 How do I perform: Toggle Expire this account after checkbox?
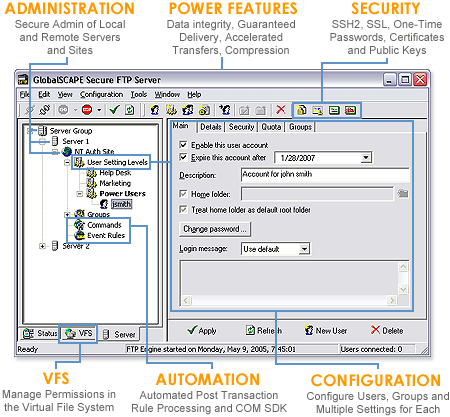pyautogui.click(x=183, y=157)
